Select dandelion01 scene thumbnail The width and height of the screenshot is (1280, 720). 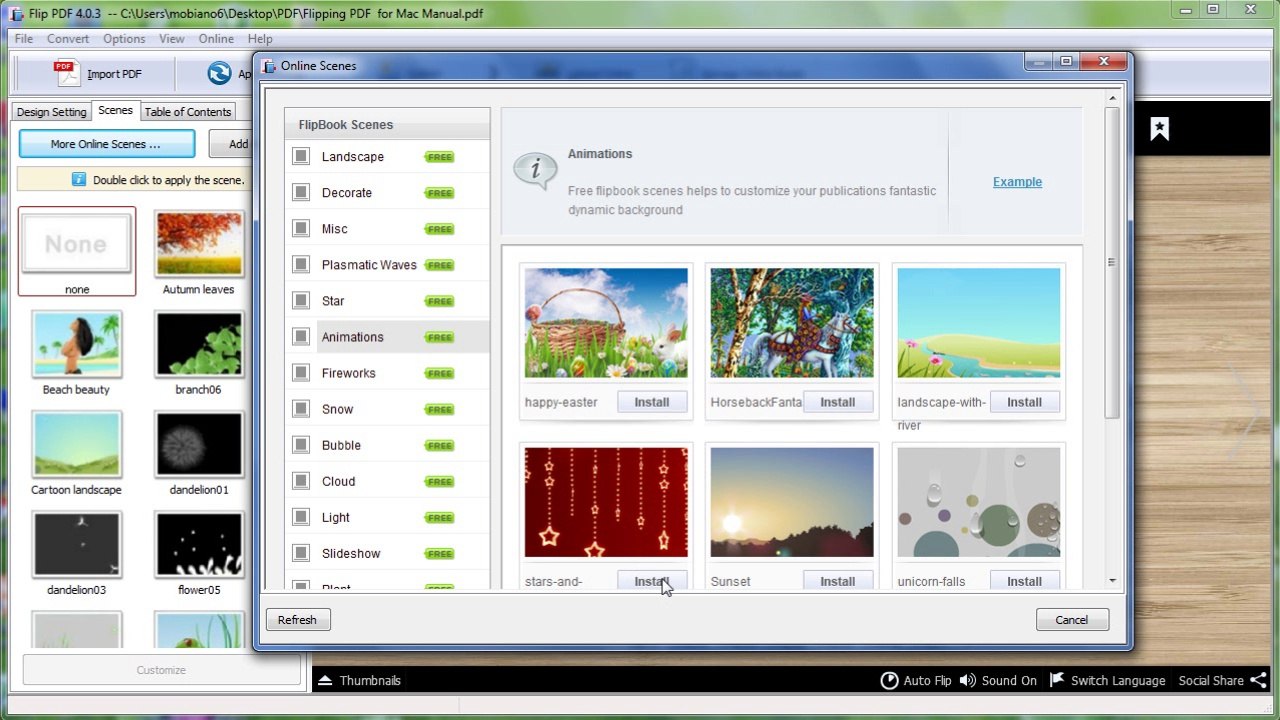(x=199, y=444)
